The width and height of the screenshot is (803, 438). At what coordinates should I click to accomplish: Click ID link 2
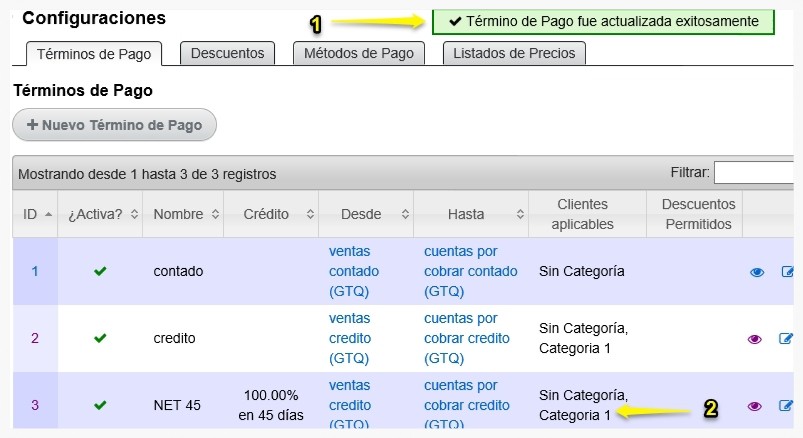click(35, 338)
